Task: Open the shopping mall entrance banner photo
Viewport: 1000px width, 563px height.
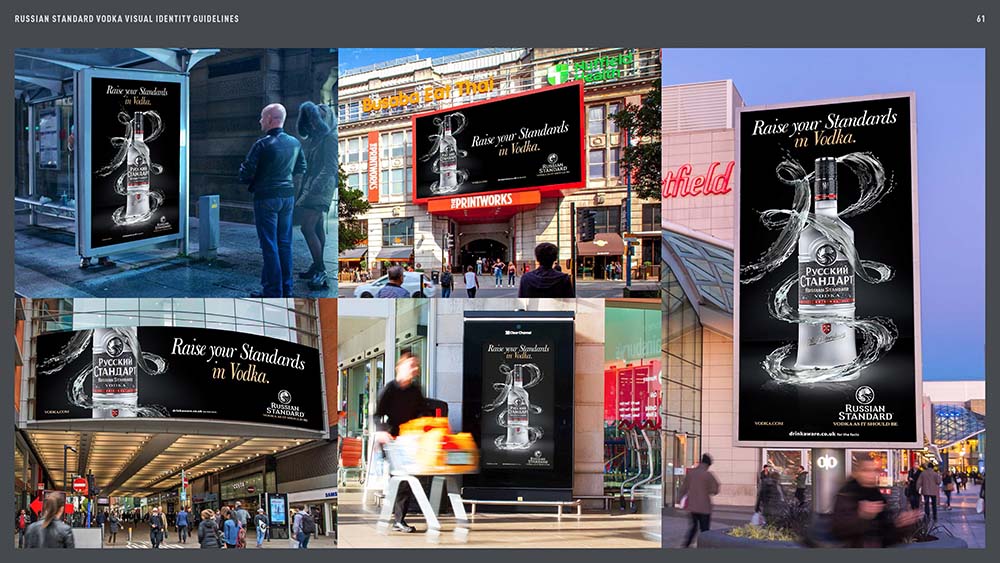Action: [176, 423]
